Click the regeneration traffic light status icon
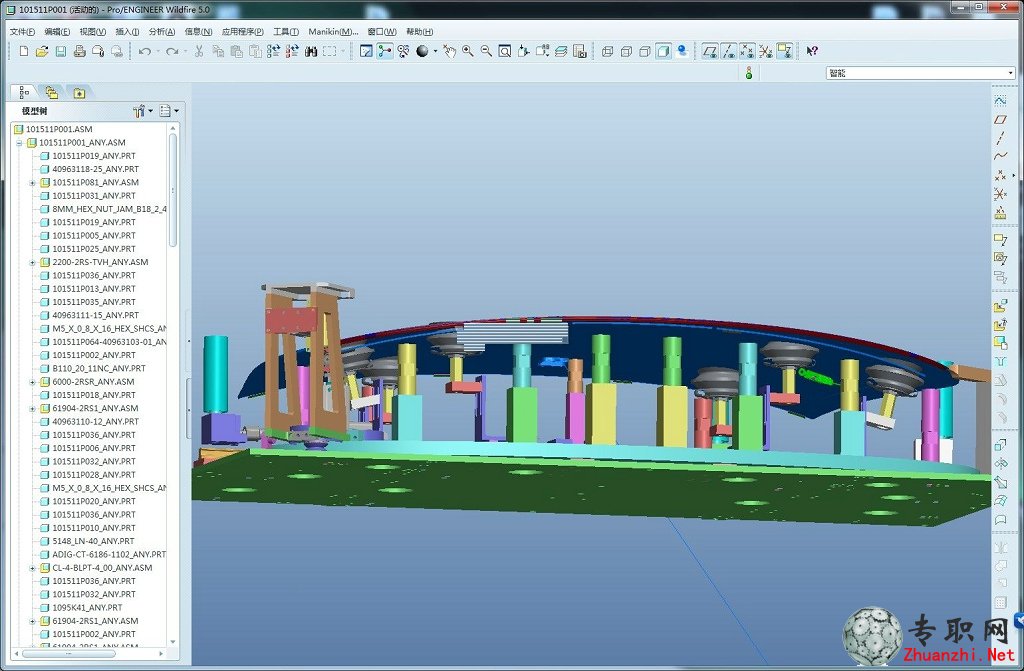Viewport: 1024px width, 671px height. [749, 73]
